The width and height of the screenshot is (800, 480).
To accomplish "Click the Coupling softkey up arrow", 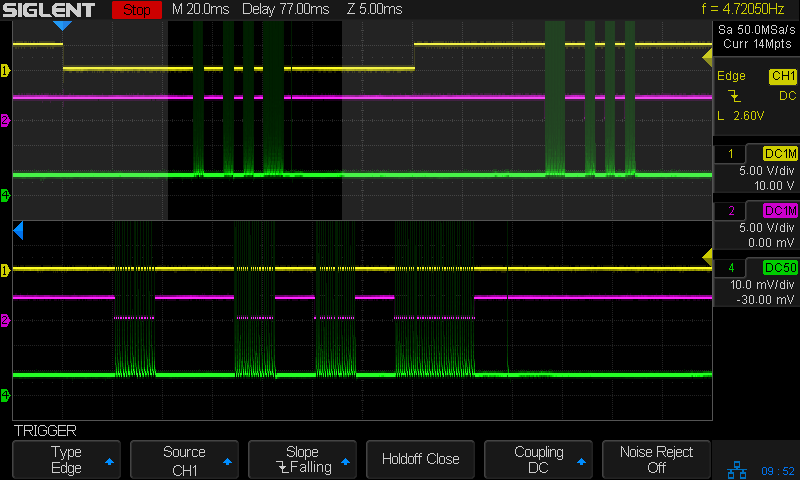I will pos(581,462).
